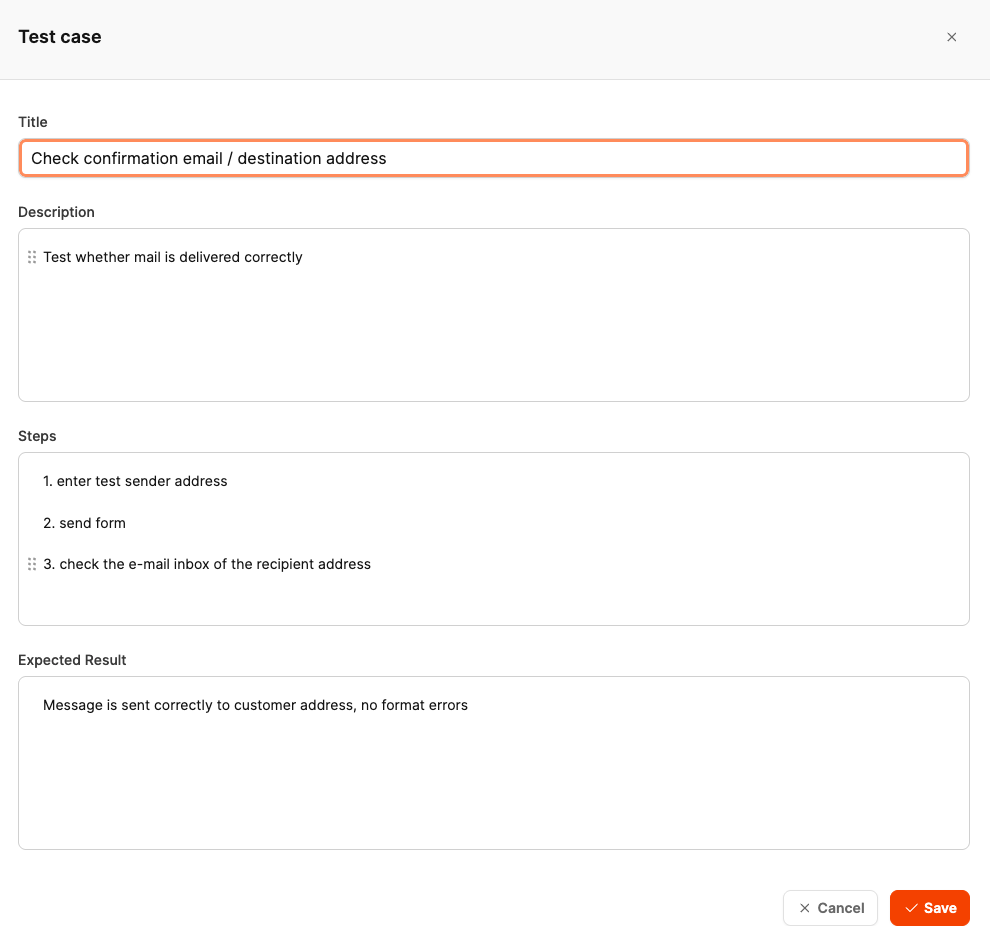Click the X icon inside the Cancel button

(804, 908)
